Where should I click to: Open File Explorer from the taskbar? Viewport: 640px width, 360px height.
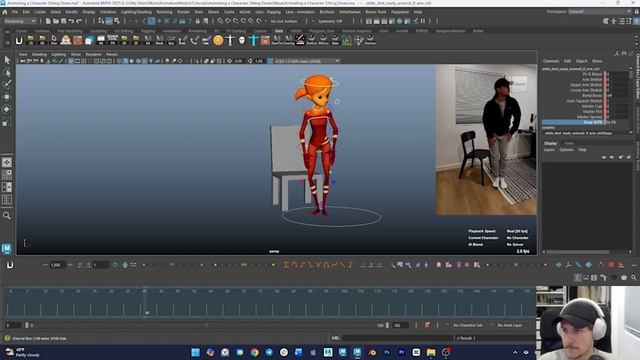(x=431, y=352)
